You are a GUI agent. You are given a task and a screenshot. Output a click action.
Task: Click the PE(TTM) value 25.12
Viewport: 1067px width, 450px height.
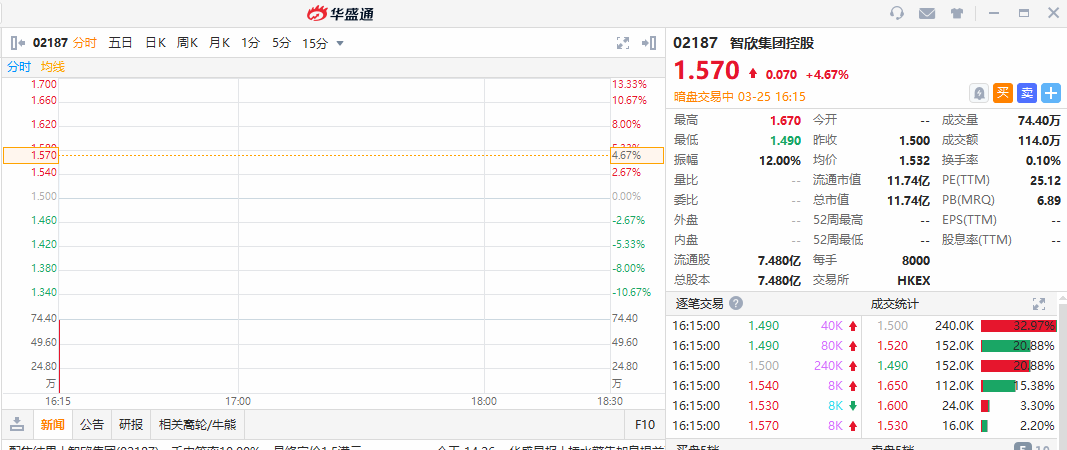pyautogui.click(x=1046, y=180)
